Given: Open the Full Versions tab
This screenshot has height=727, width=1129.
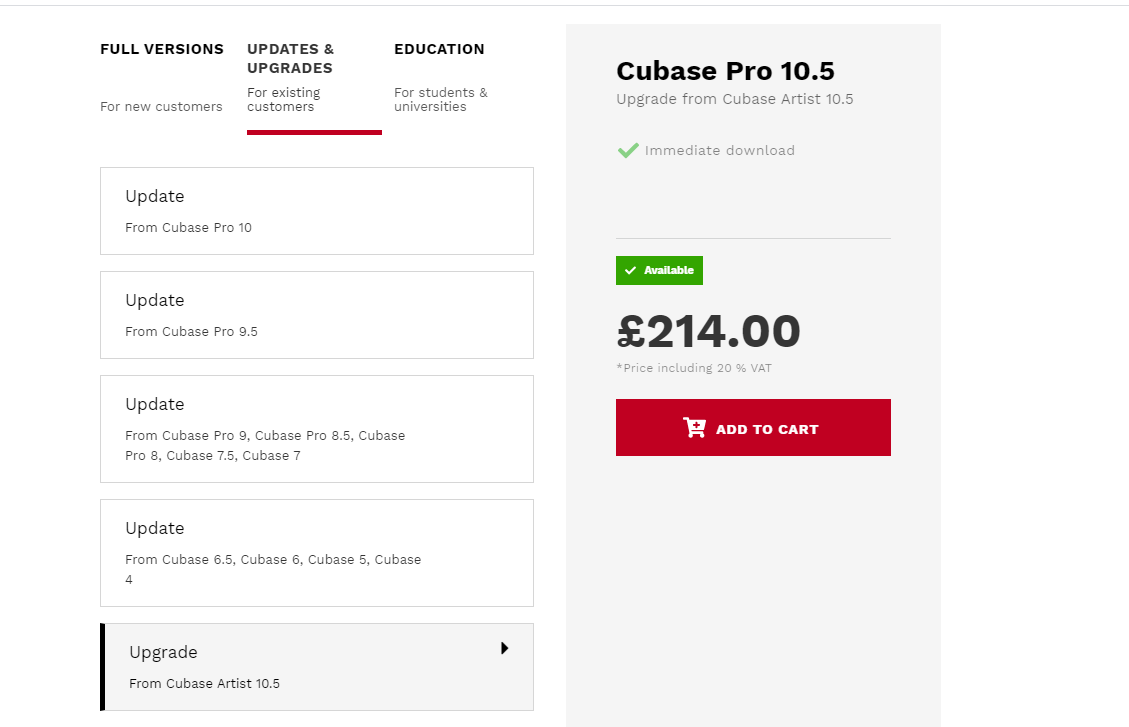Looking at the screenshot, I should [x=162, y=49].
